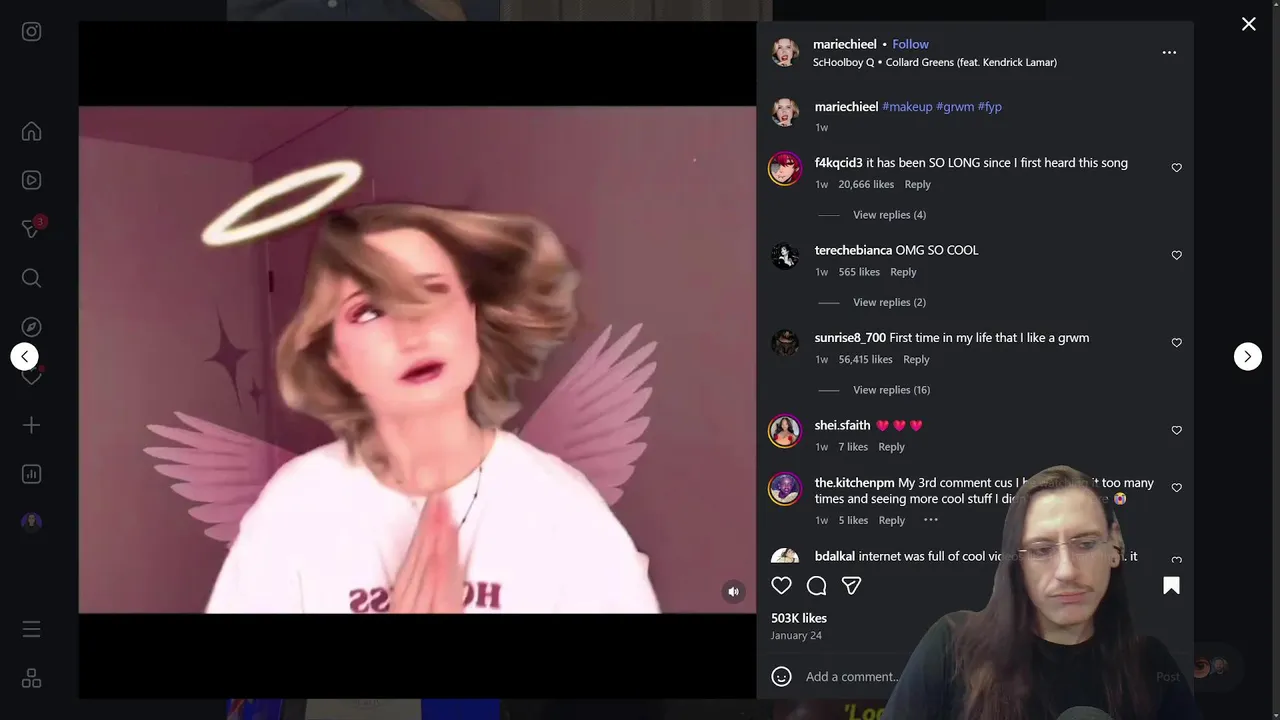Image resolution: width=1280 pixels, height=720 pixels.
Task: Like the post with heart icon
Action: pyautogui.click(x=781, y=586)
